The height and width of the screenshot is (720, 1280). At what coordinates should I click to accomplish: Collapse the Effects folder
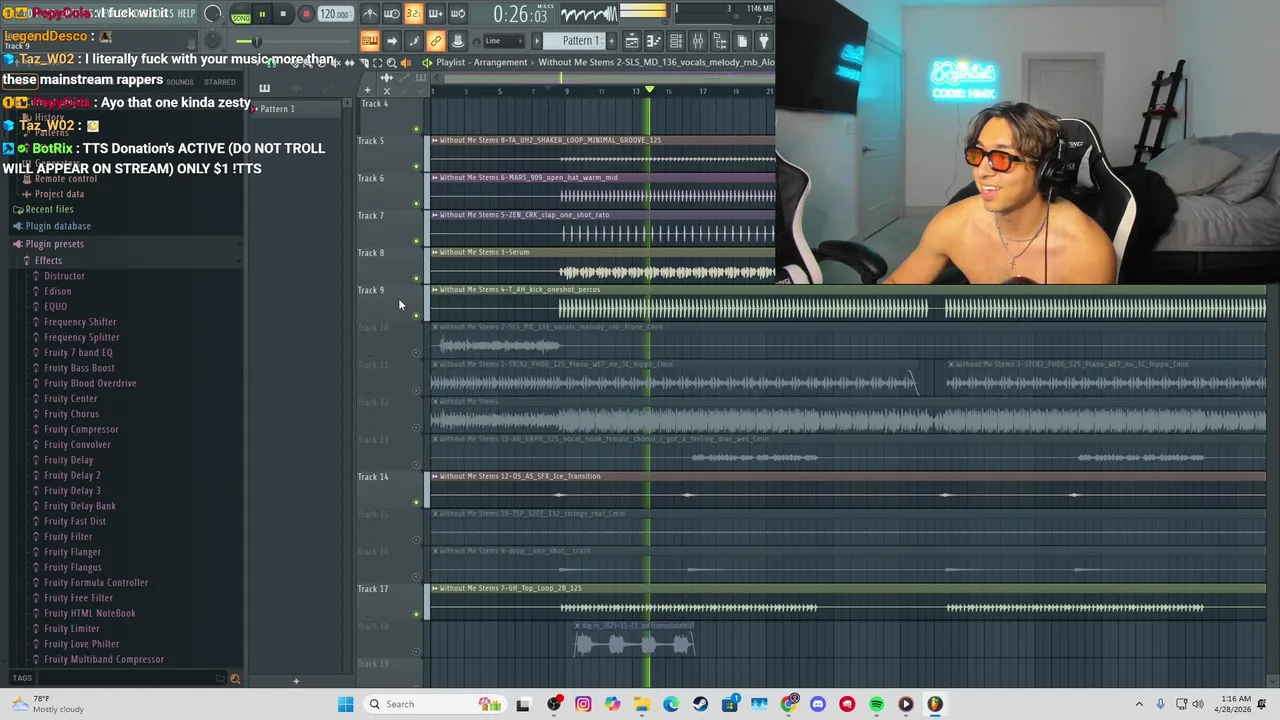click(47, 260)
